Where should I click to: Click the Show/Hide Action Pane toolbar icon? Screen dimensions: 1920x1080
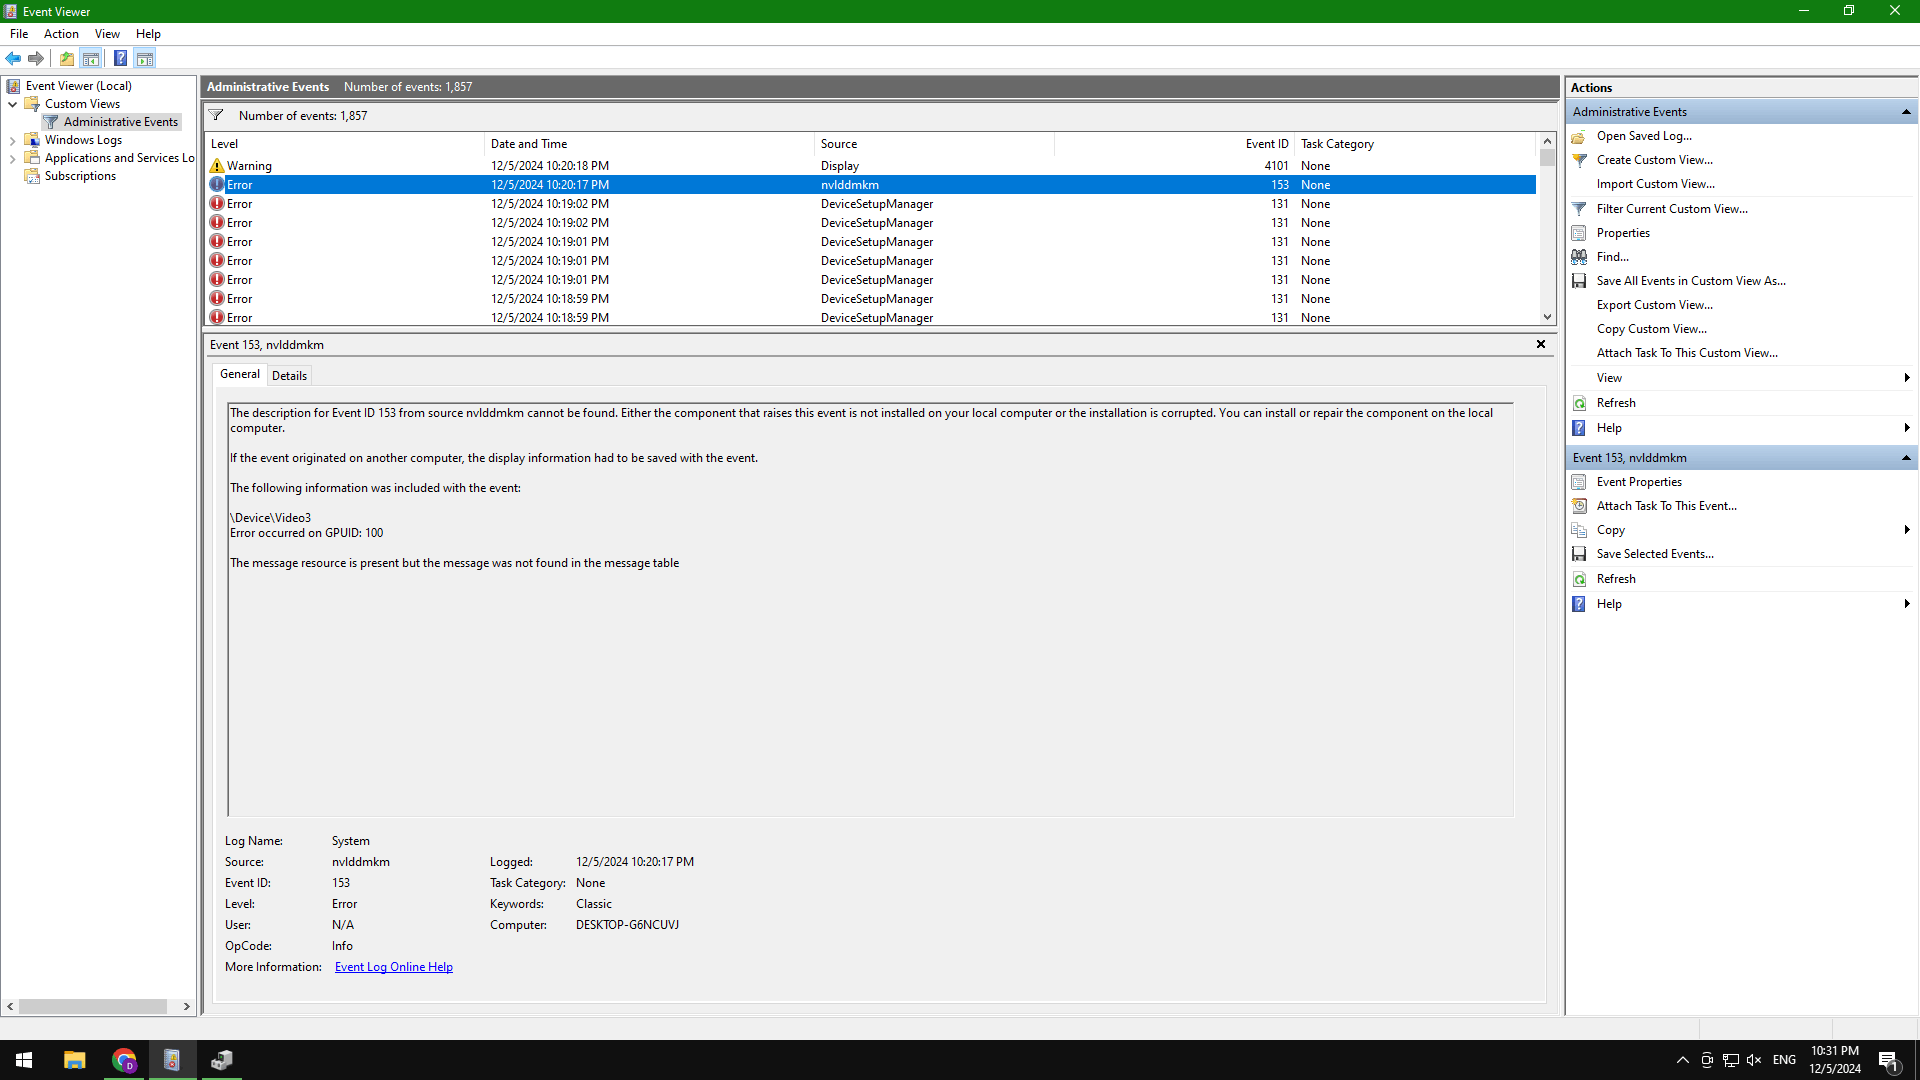pos(145,58)
